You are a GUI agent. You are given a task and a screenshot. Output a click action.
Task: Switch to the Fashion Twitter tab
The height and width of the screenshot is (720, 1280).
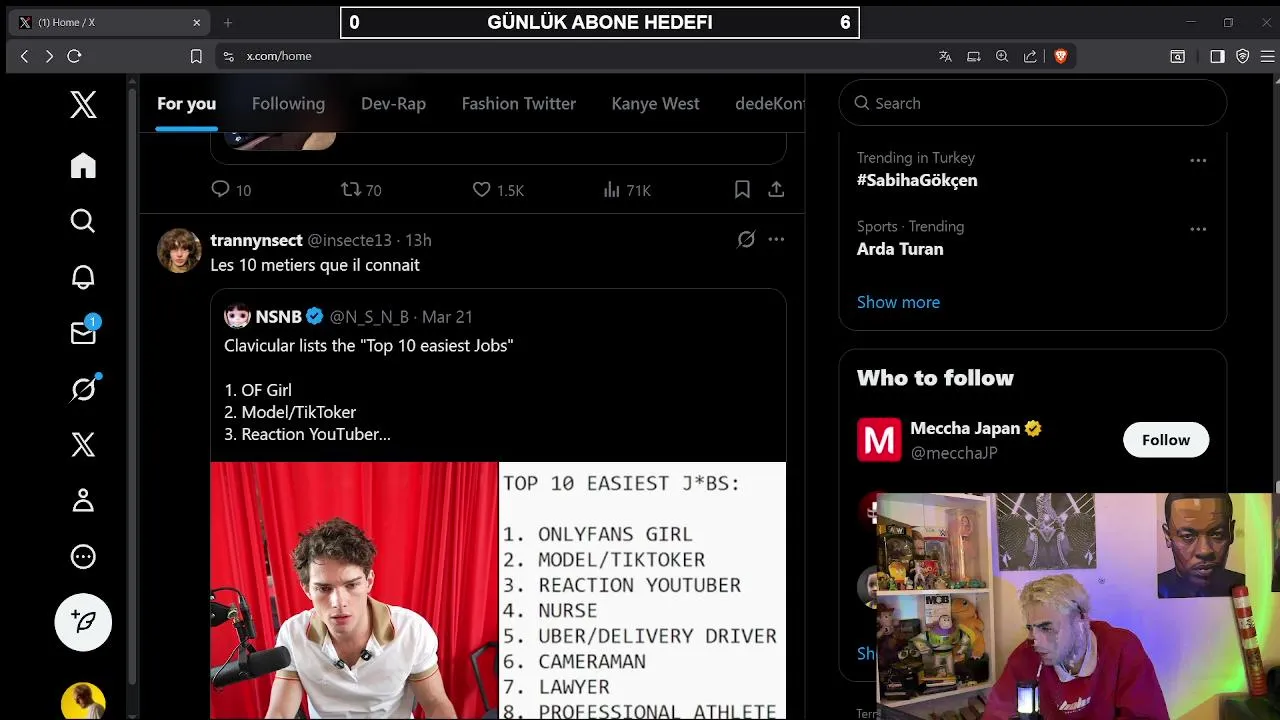518,104
